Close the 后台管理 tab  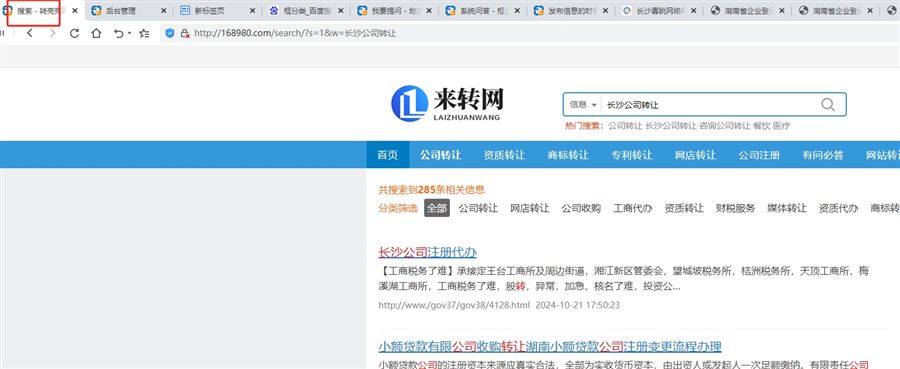coord(164,11)
